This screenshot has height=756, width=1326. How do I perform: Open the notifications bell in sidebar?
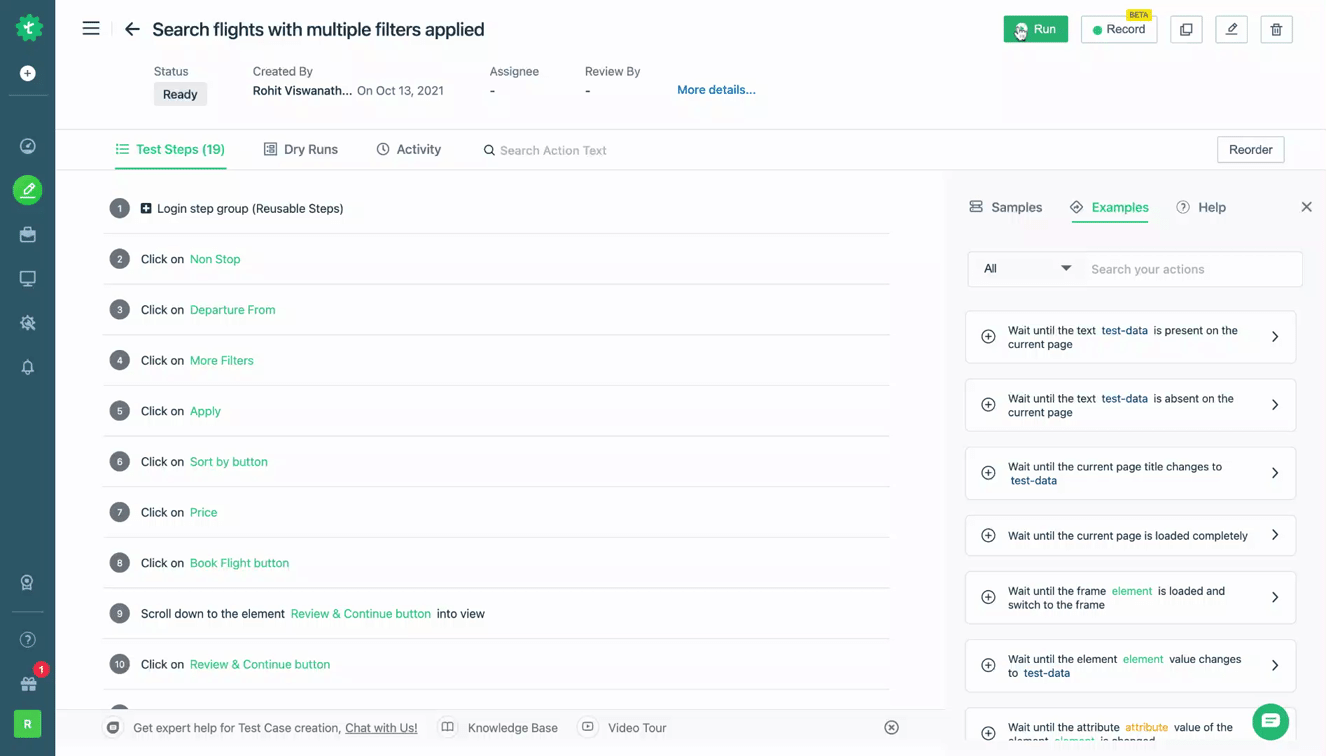tap(28, 367)
